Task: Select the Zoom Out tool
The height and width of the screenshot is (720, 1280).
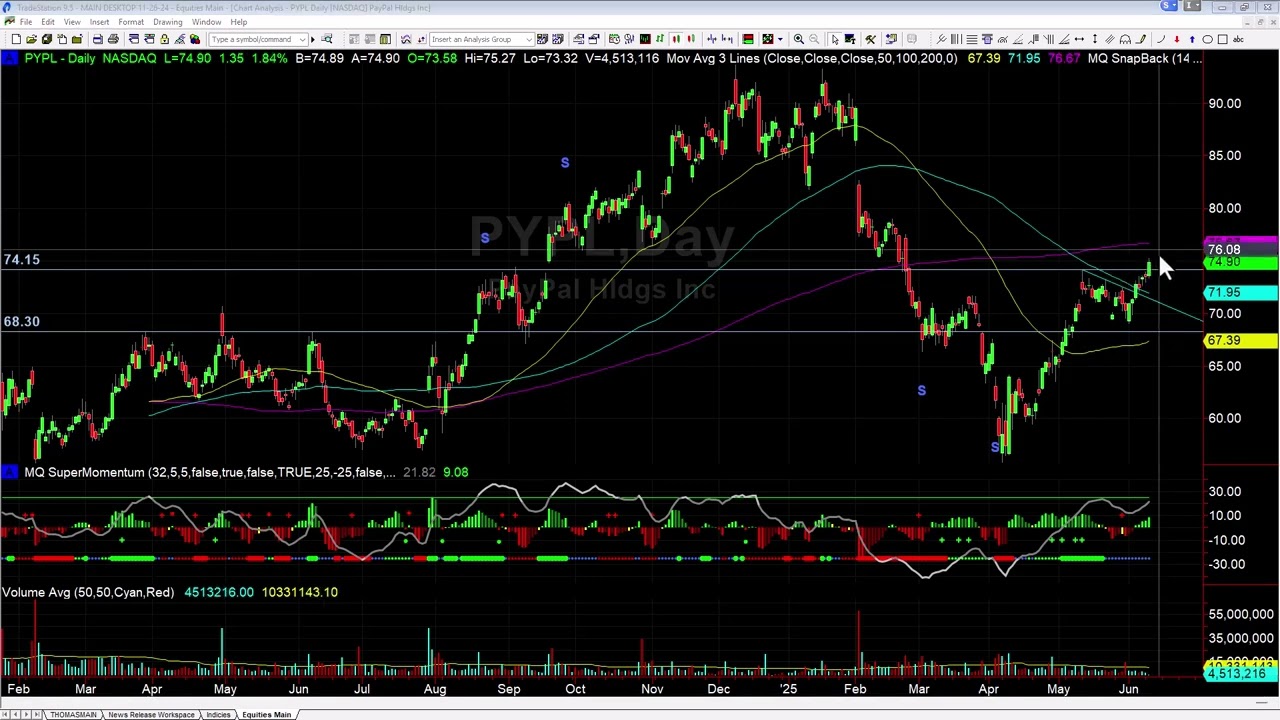Action: pos(815,39)
